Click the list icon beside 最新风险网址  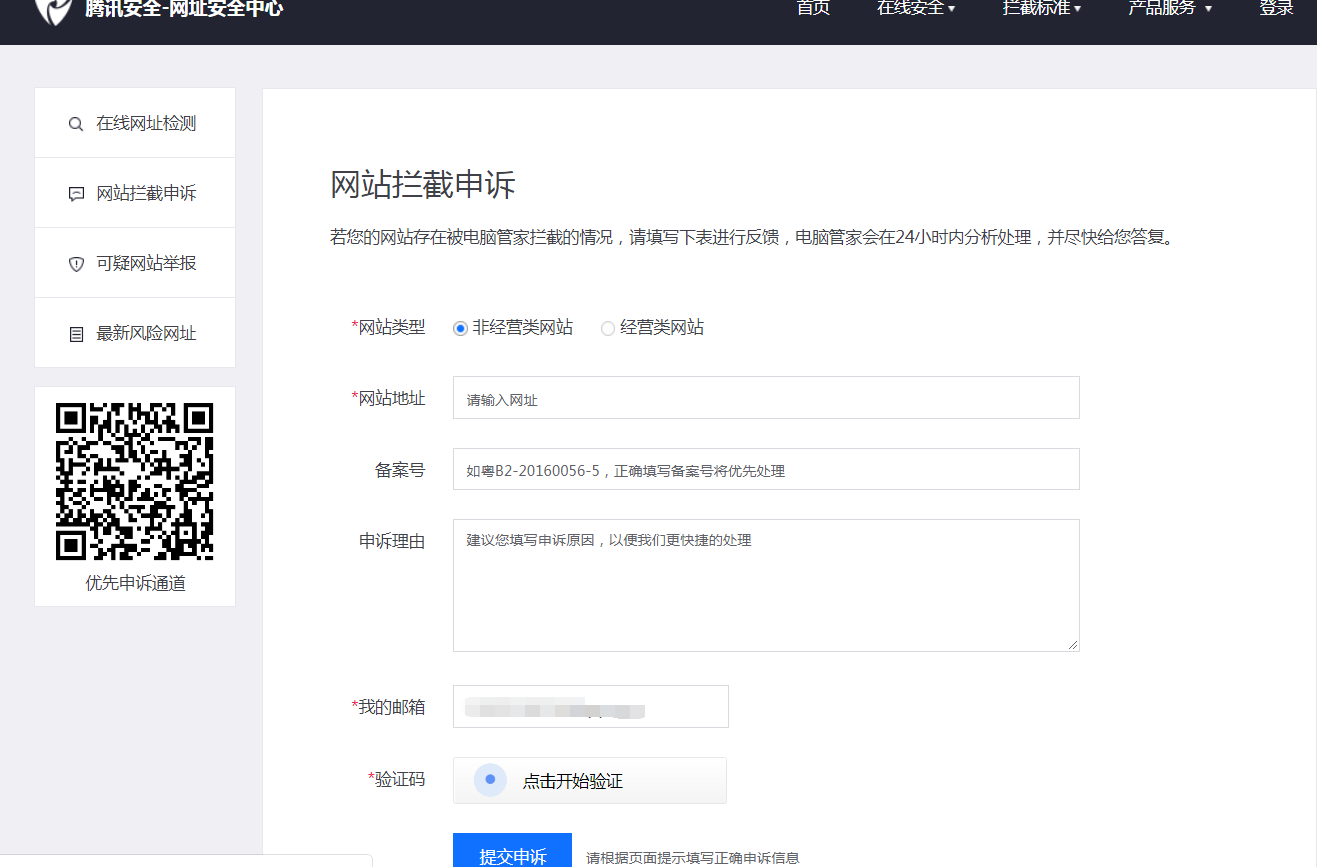76,334
